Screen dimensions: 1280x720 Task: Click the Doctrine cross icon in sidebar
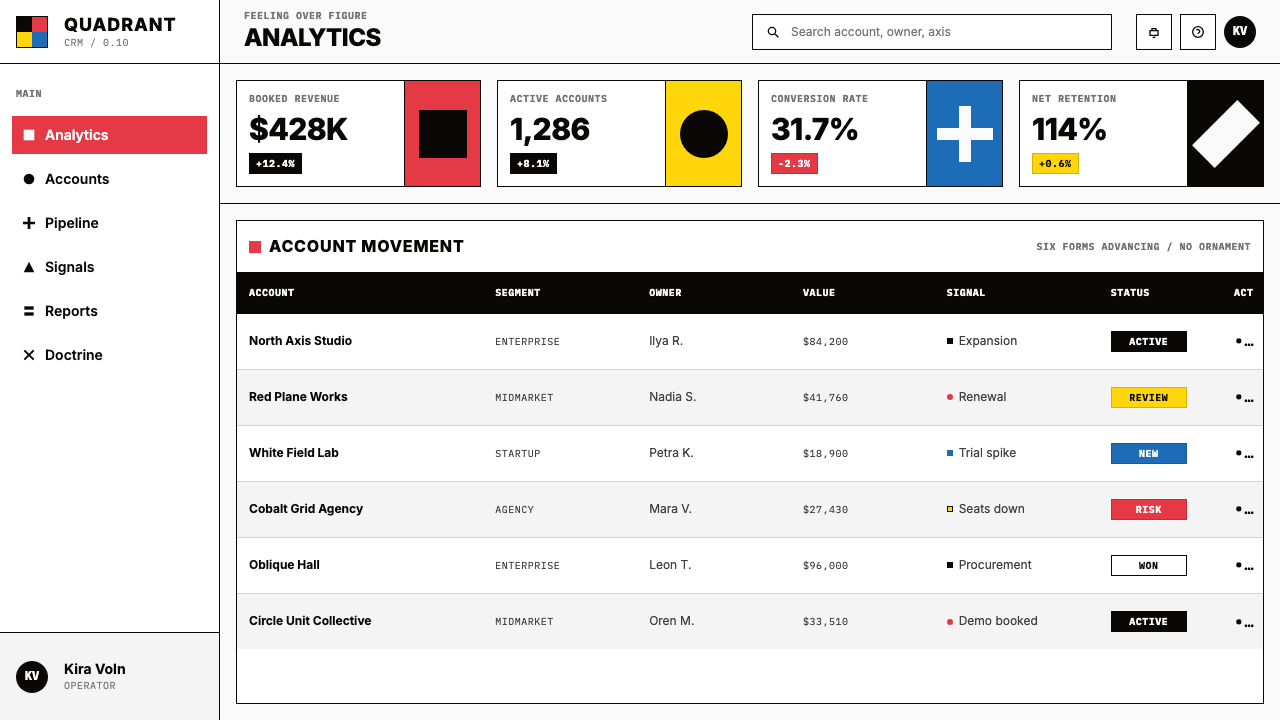tap(29, 355)
